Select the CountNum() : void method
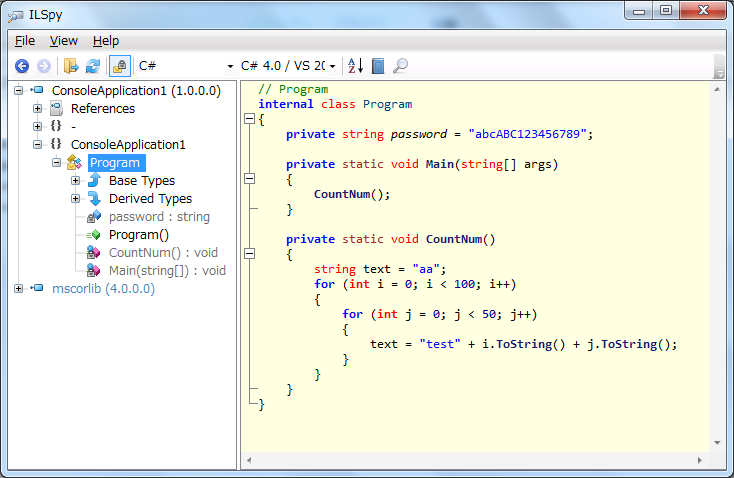Viewport: 734px width, 478px height. pyautogui.click(x=163, y=253)
